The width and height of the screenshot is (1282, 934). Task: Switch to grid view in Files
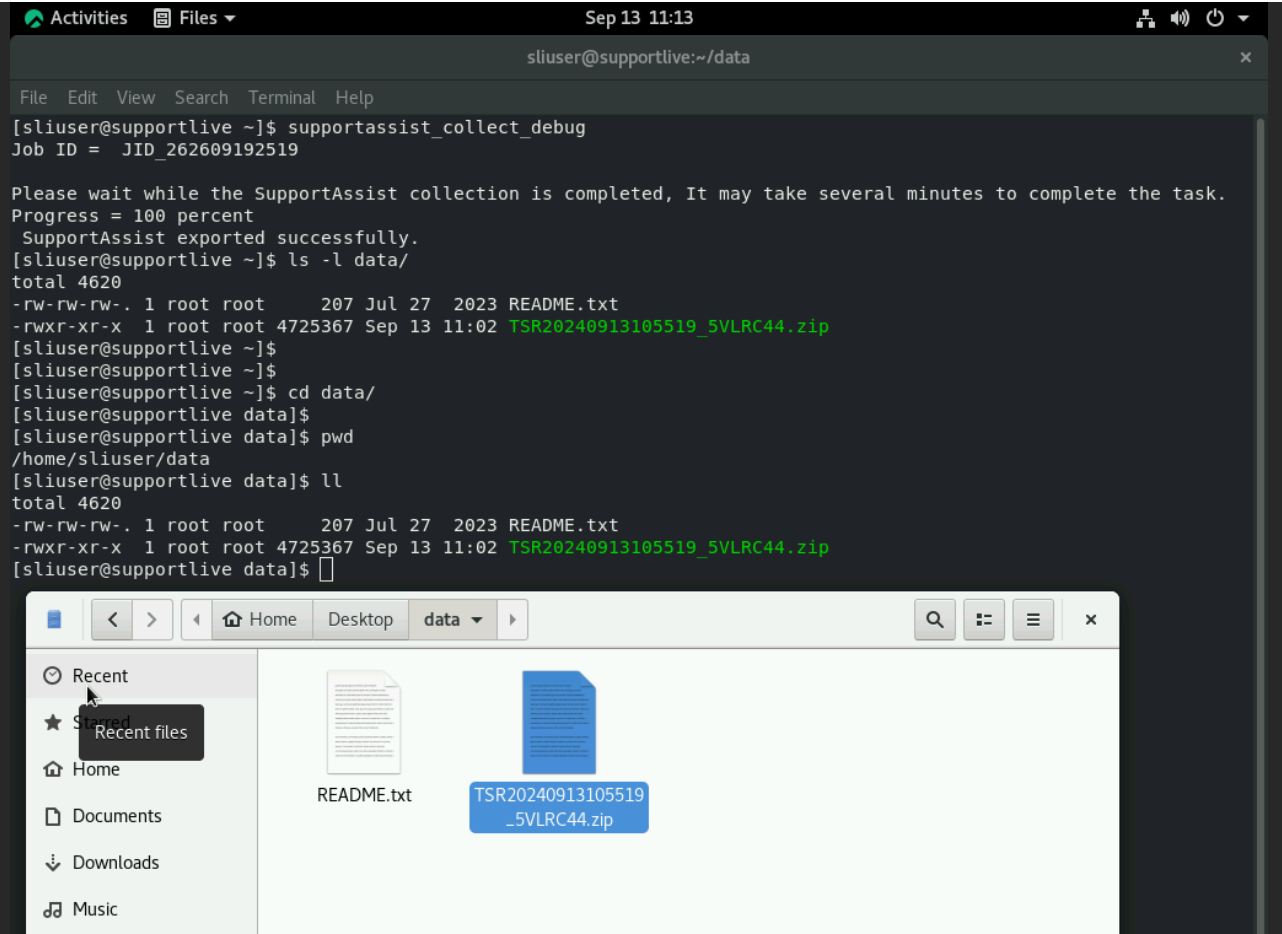(983, 619)
